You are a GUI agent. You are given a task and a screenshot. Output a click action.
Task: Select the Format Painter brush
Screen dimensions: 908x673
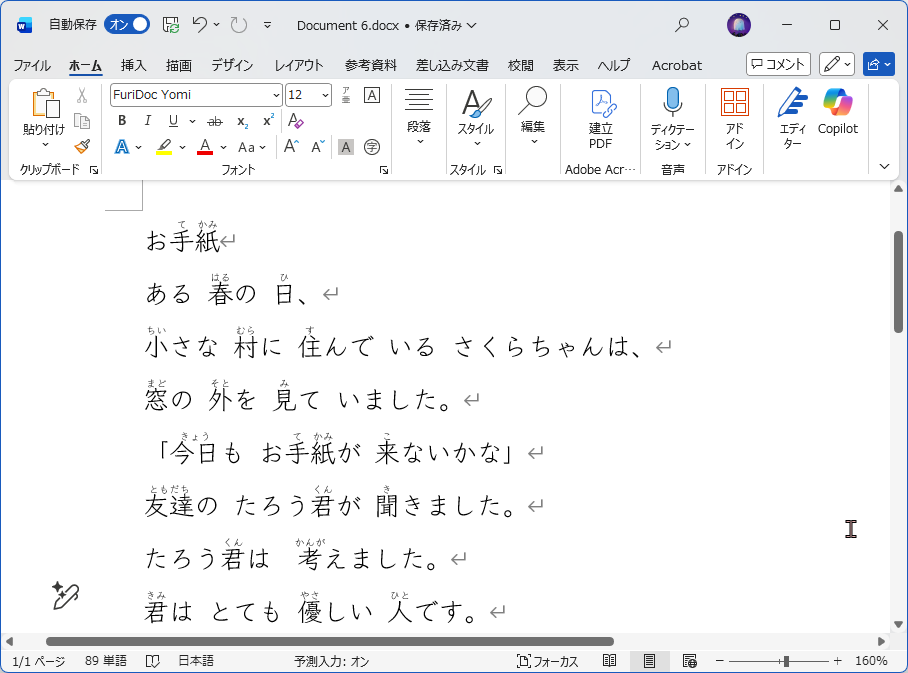click(x=82, y=146)
